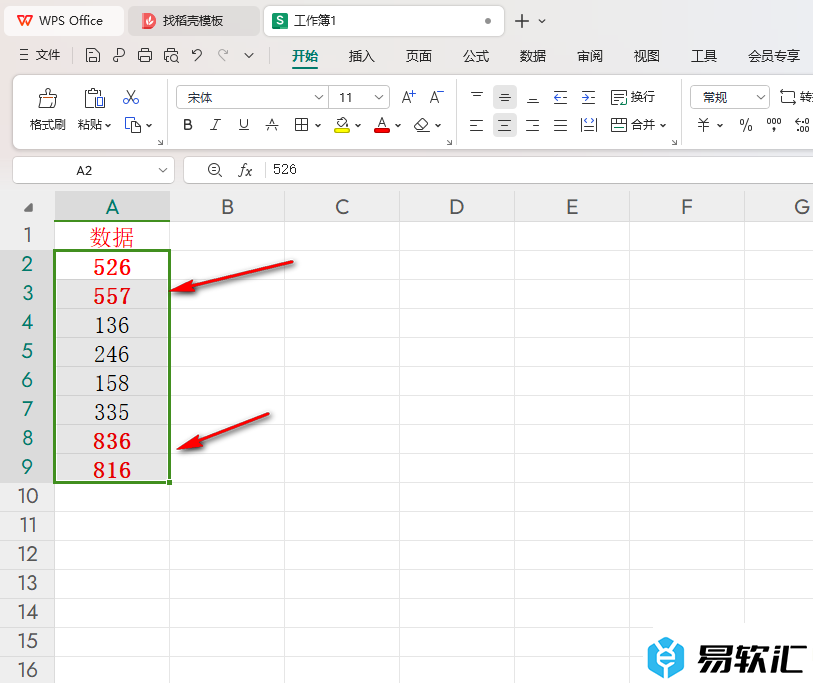Click the zoom magnifier icon in formula bar
The height and width of the screenshot is (683, 813).
click(214, 170)
